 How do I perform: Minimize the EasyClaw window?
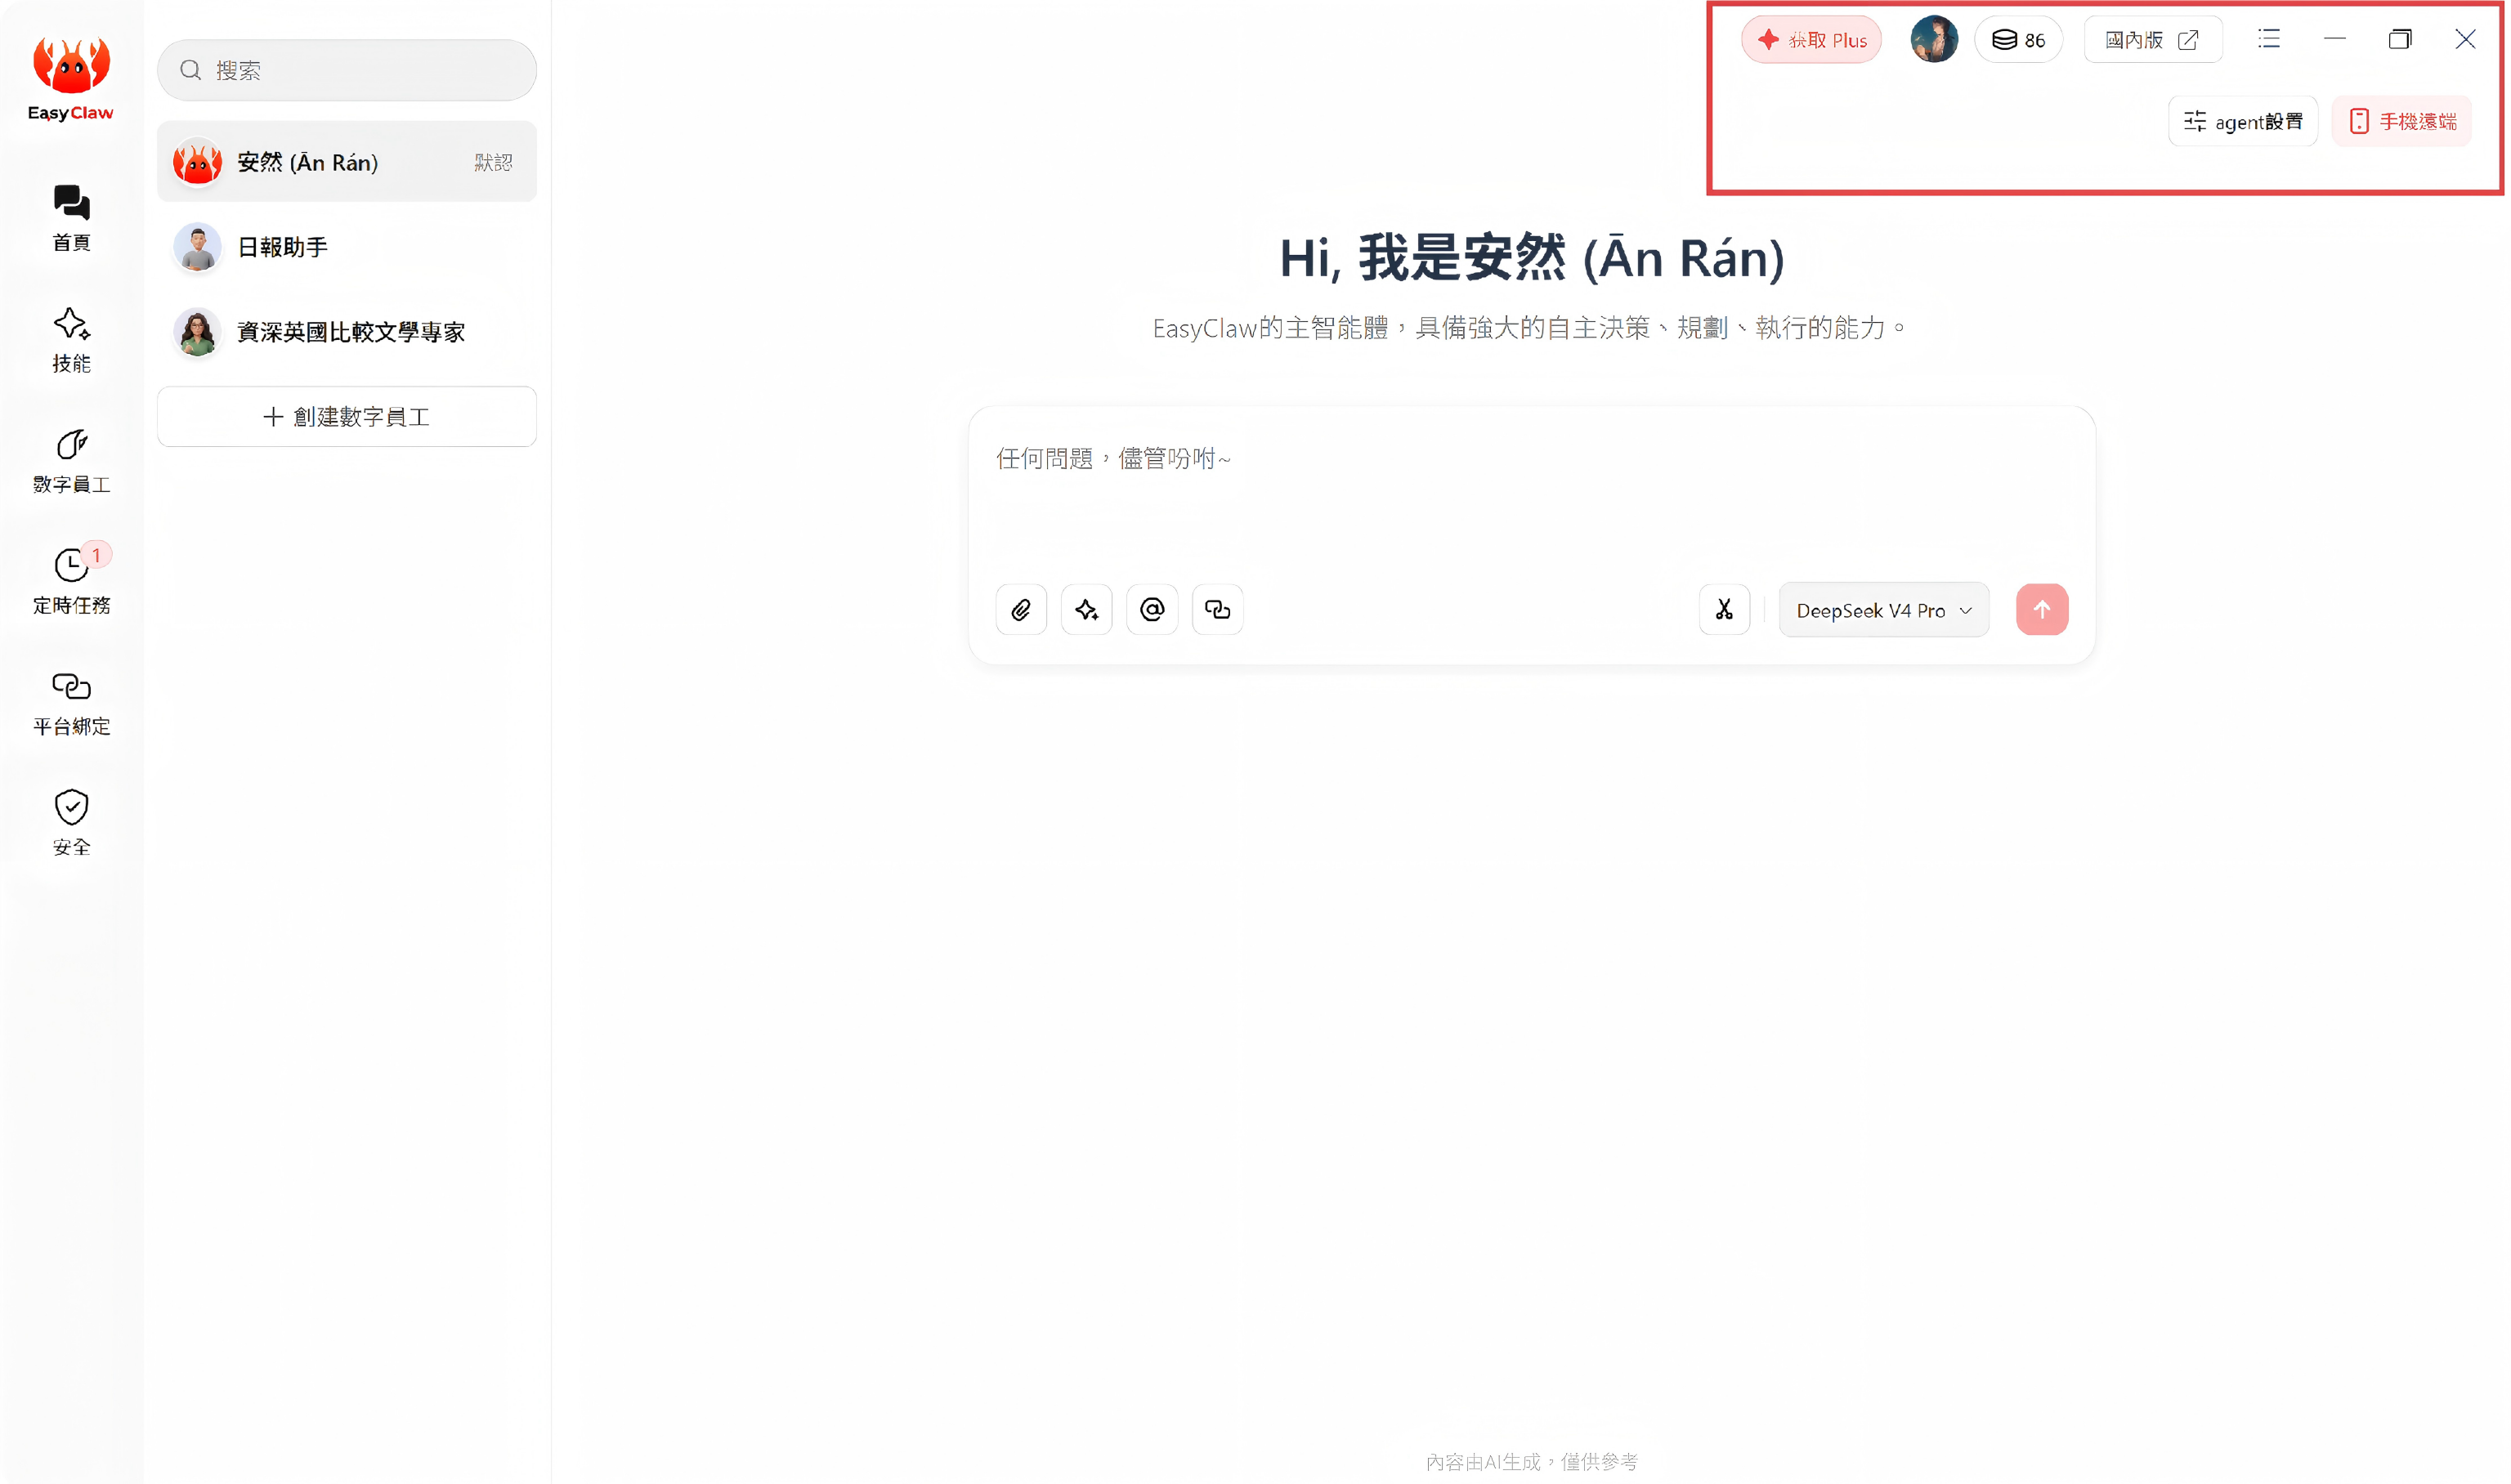(x=2334, y=39)
